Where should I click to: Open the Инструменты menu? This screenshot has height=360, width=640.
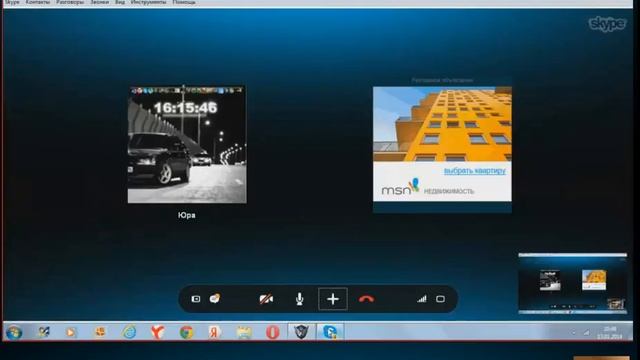coord(149,2)
